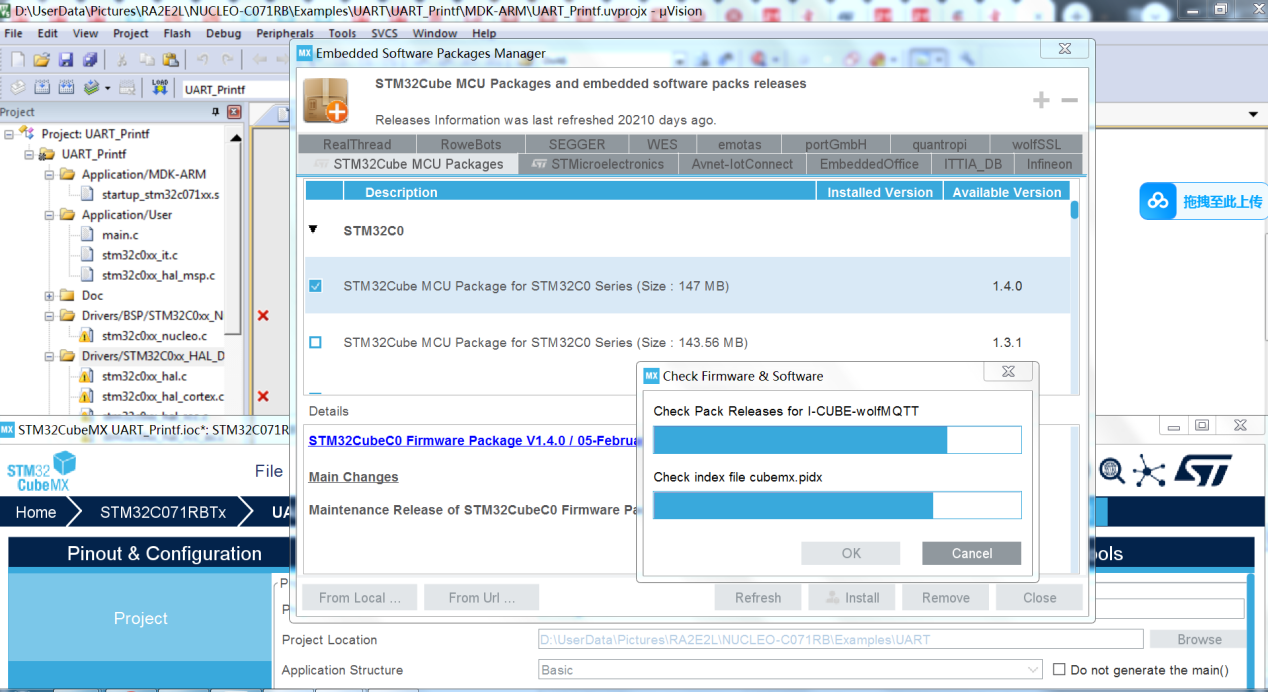Switch to STM32Cube MCU Packages tab
The width and height of the screenshot is (1268, 692).
(x=409, y=164)
